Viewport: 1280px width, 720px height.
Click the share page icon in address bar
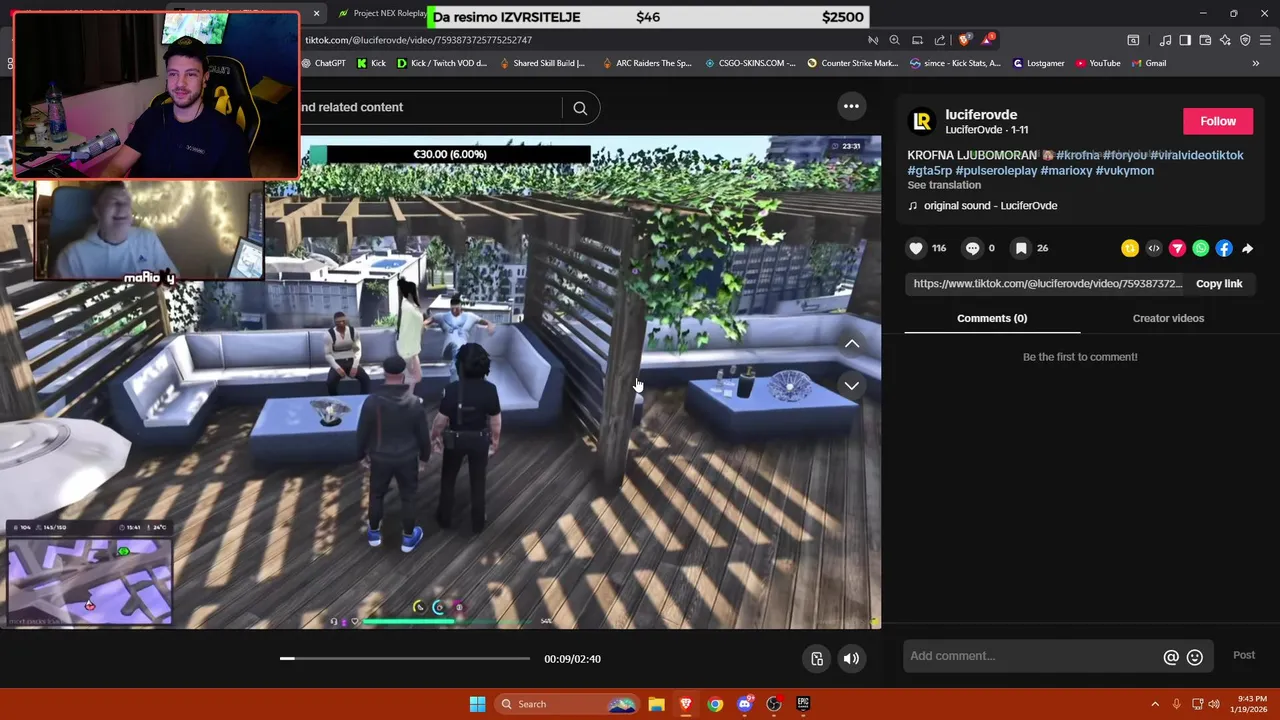(x=939, y=40)
